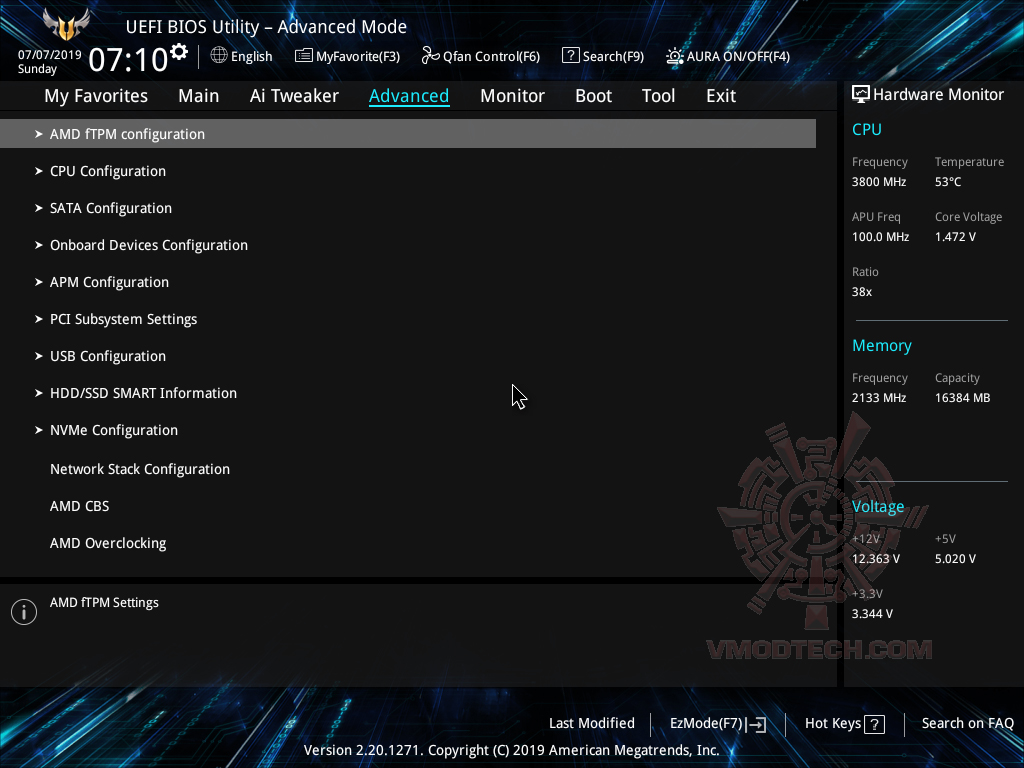Expand APM Configuration arrow
The width and height of the screenshot is (1024, 768).
click(x=39, y=282)
